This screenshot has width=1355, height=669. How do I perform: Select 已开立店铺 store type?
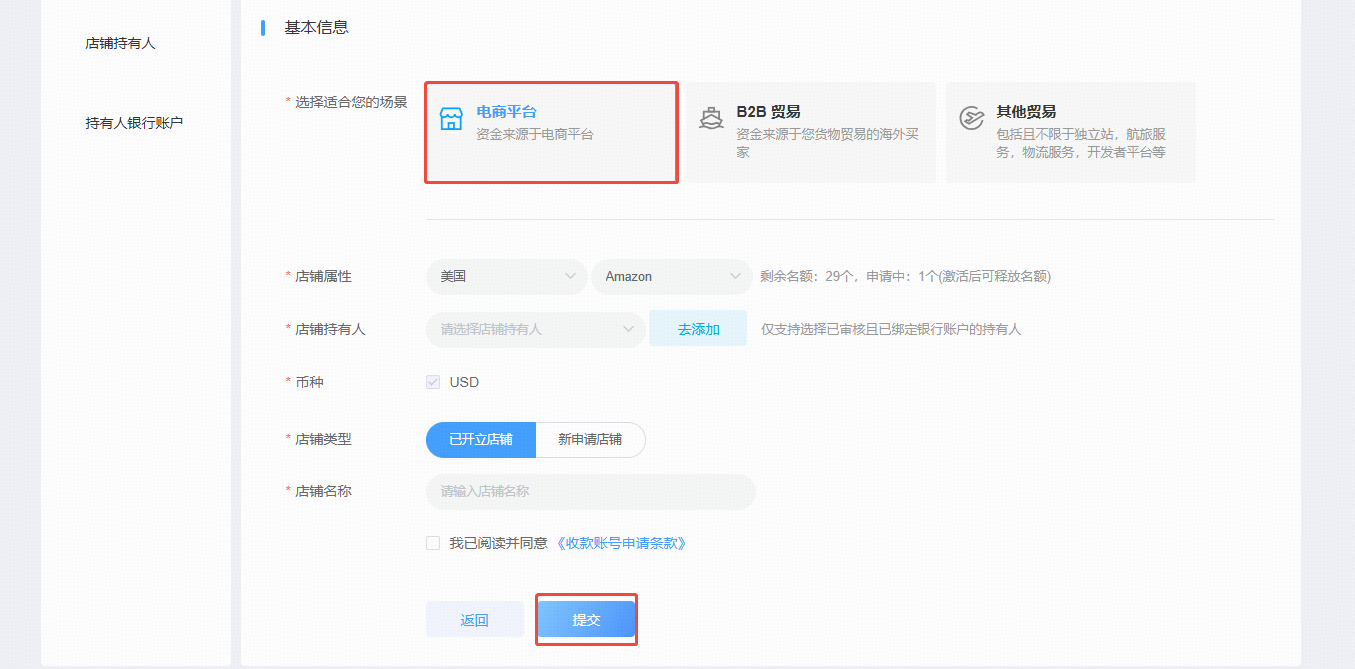[481, 439]
